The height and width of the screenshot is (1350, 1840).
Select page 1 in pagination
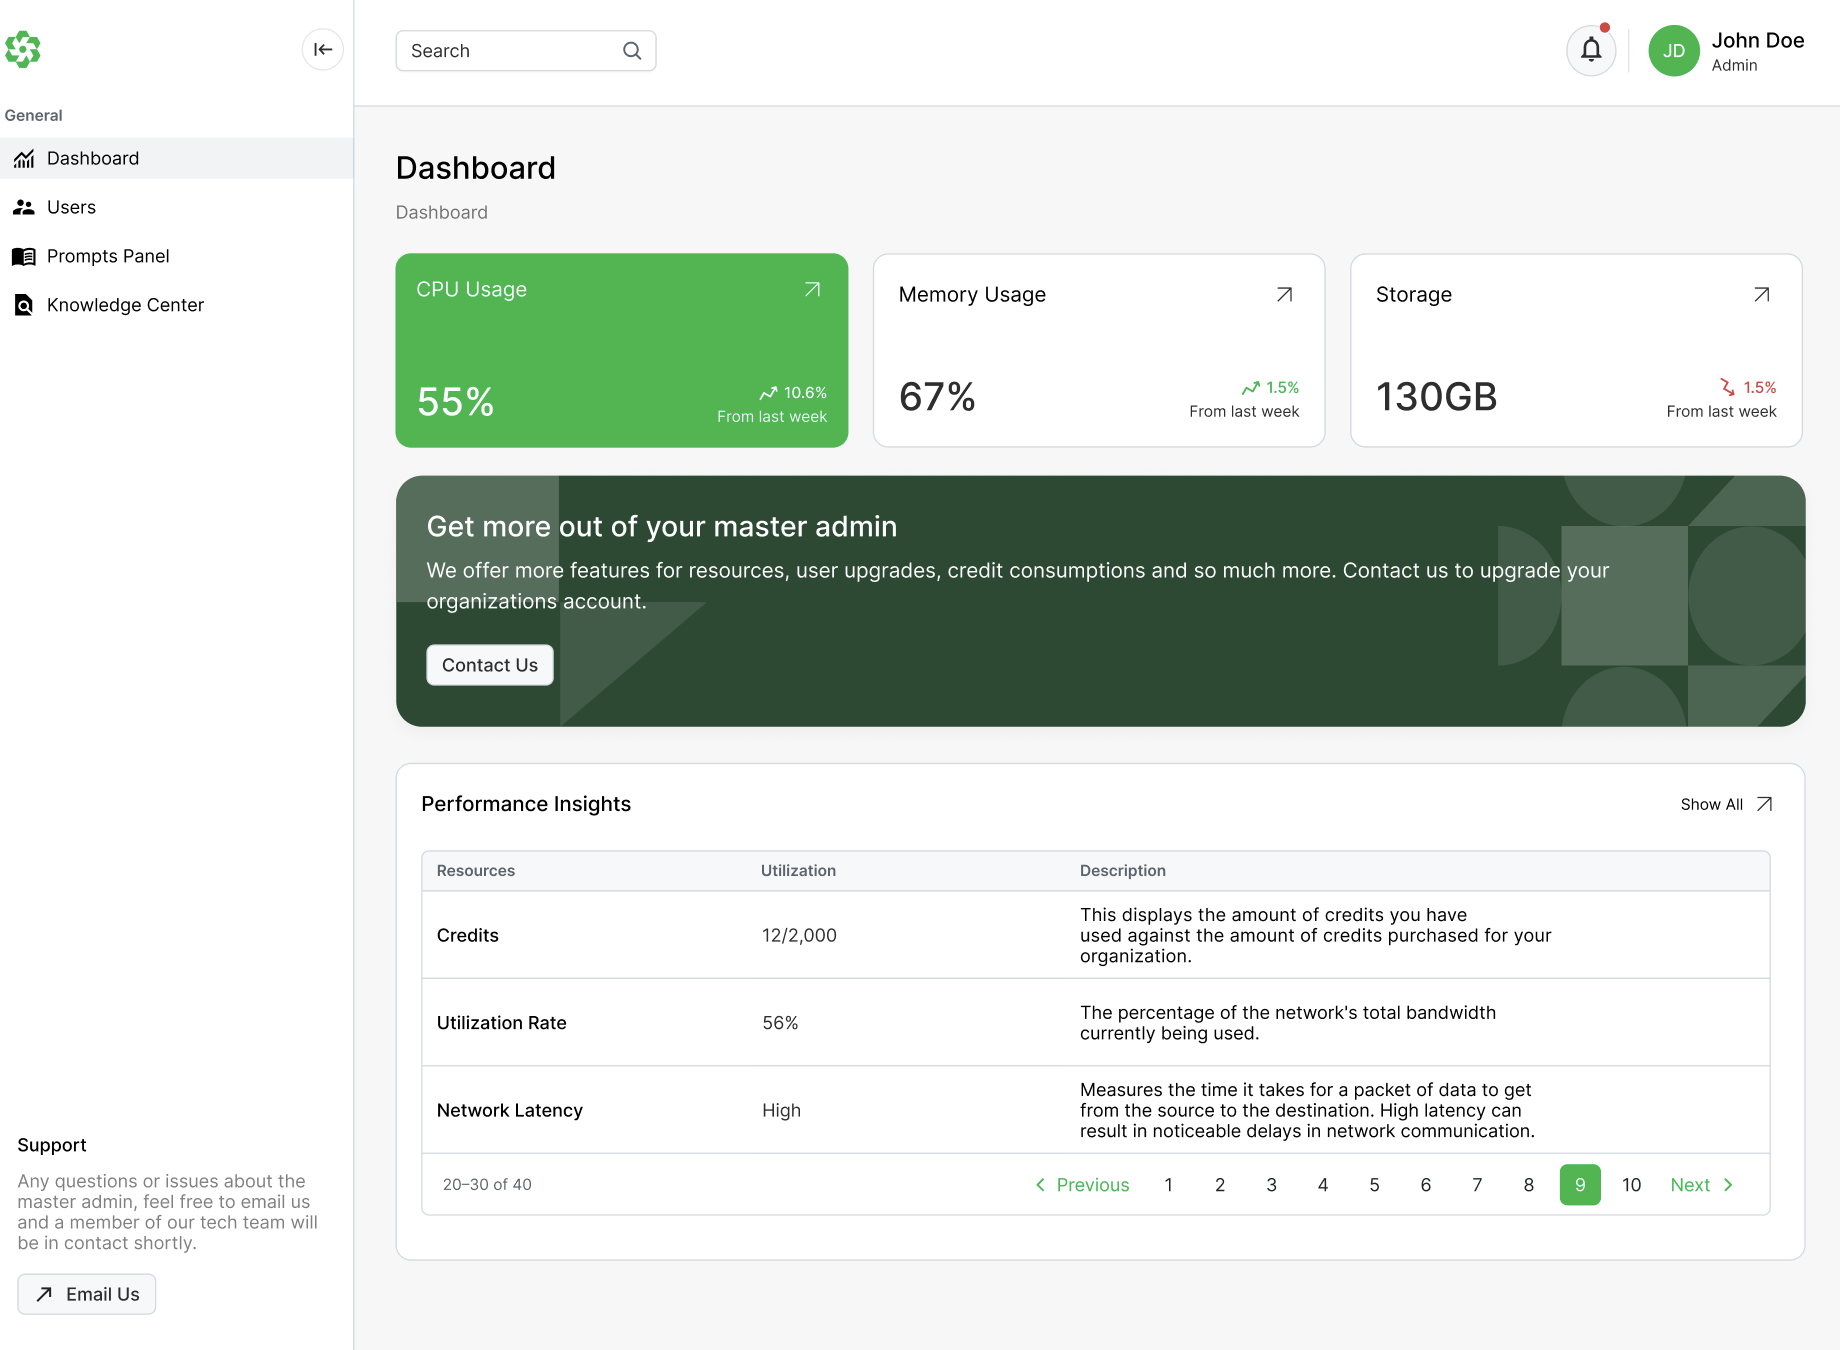point(1168,1185)
